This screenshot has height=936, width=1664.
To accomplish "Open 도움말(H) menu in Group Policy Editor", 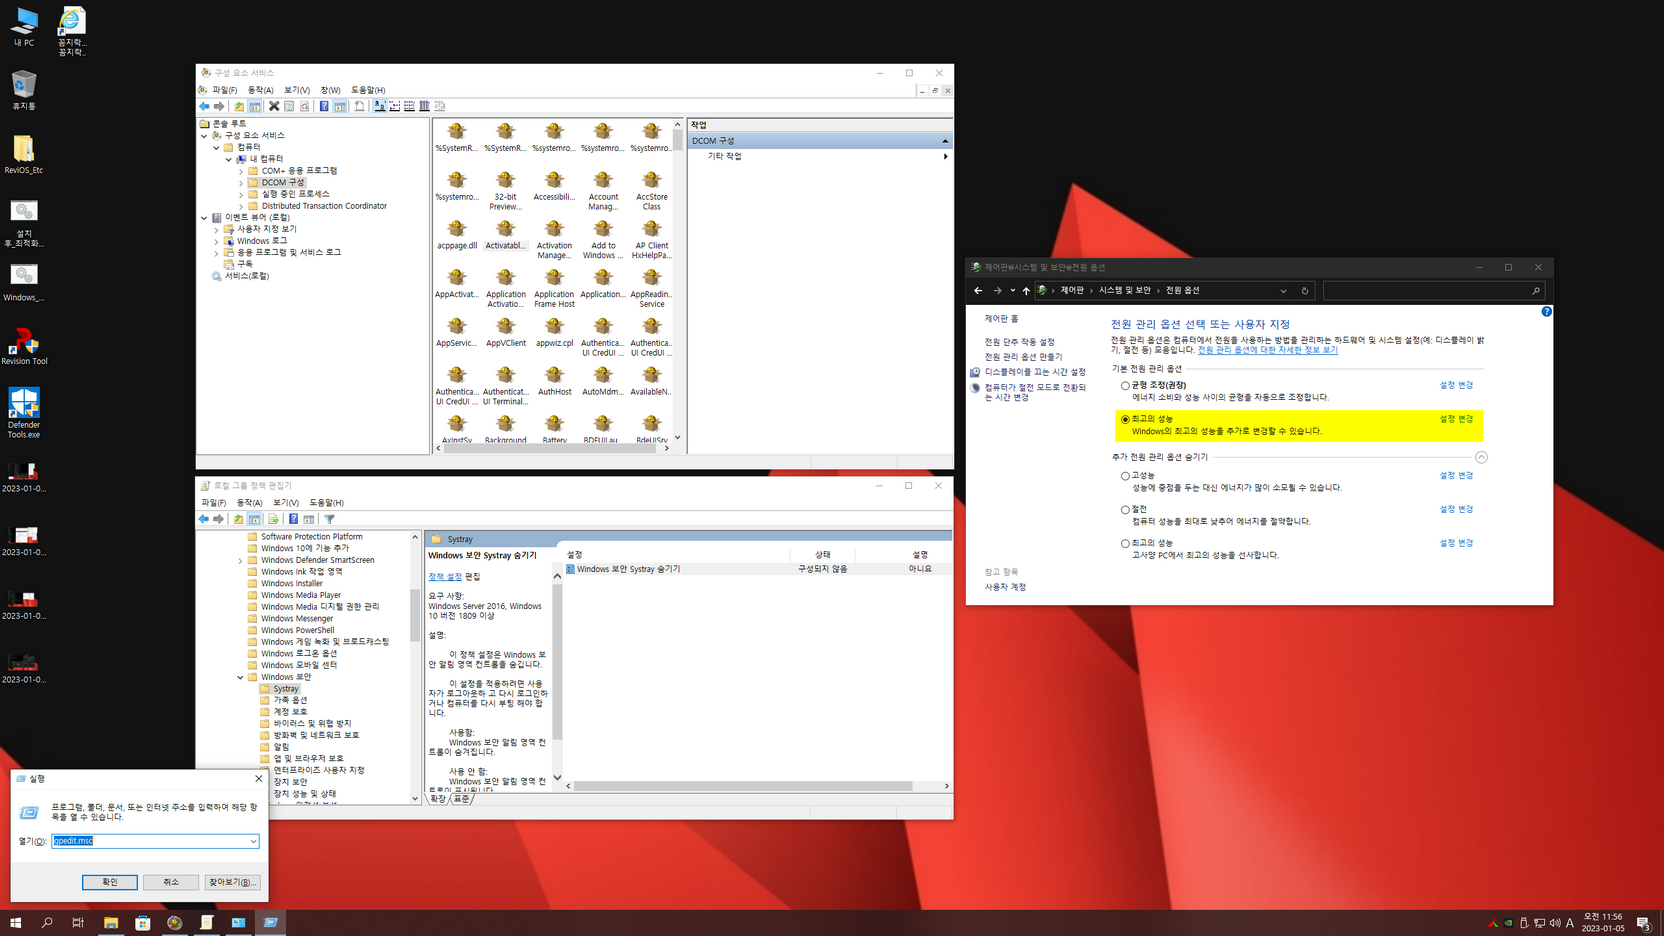I will (326, 503).
